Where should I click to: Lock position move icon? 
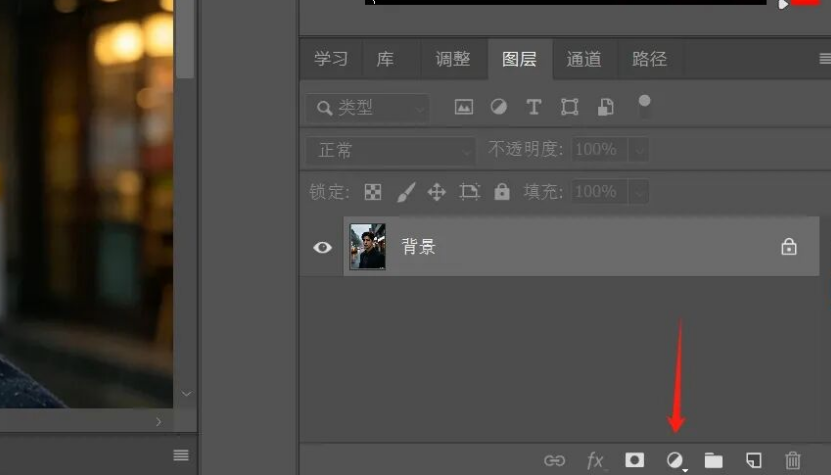[x=437, y=192]
